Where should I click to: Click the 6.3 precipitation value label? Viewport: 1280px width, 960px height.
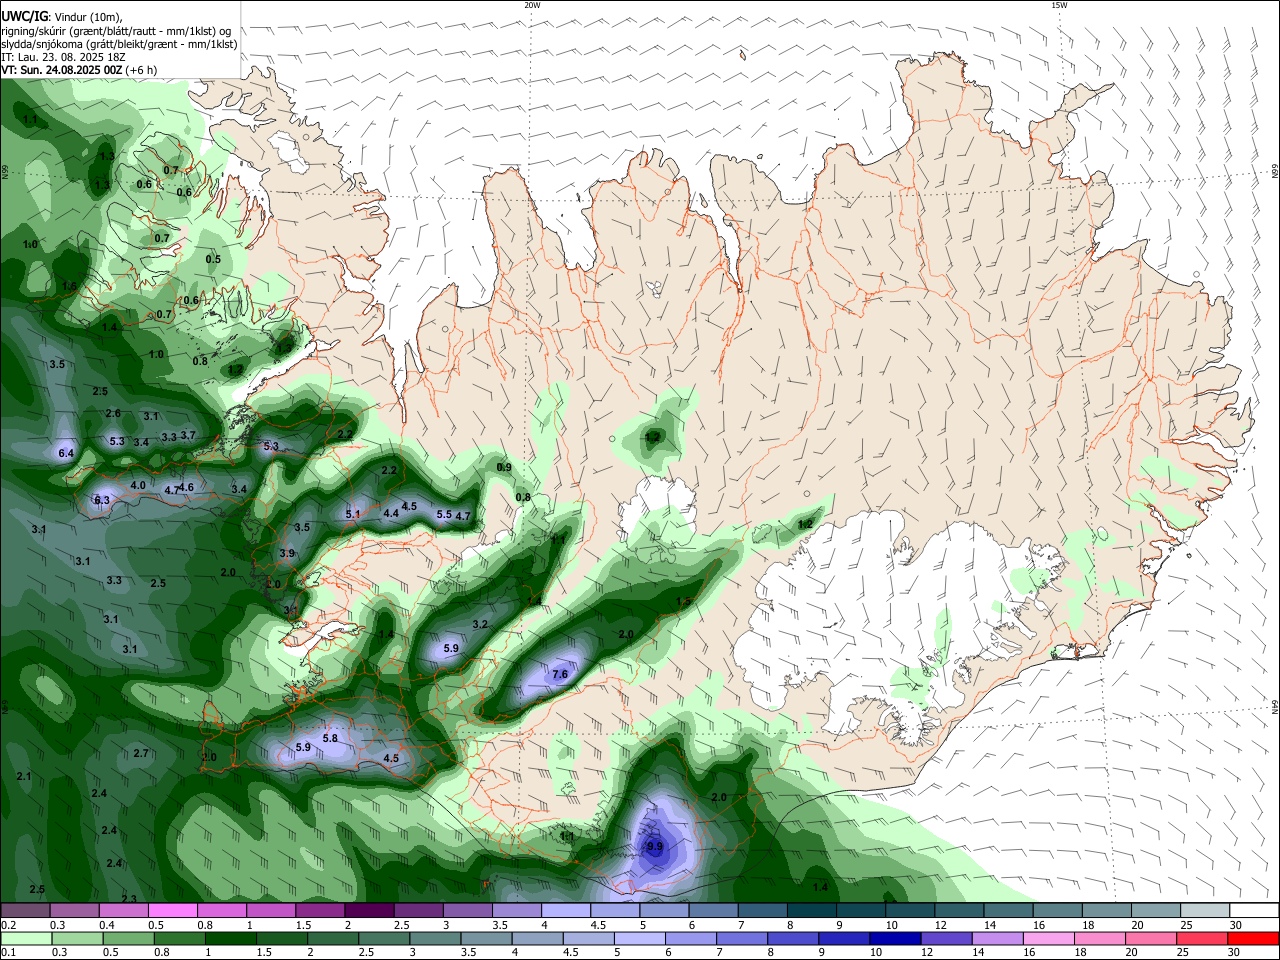tap(102, 500)
